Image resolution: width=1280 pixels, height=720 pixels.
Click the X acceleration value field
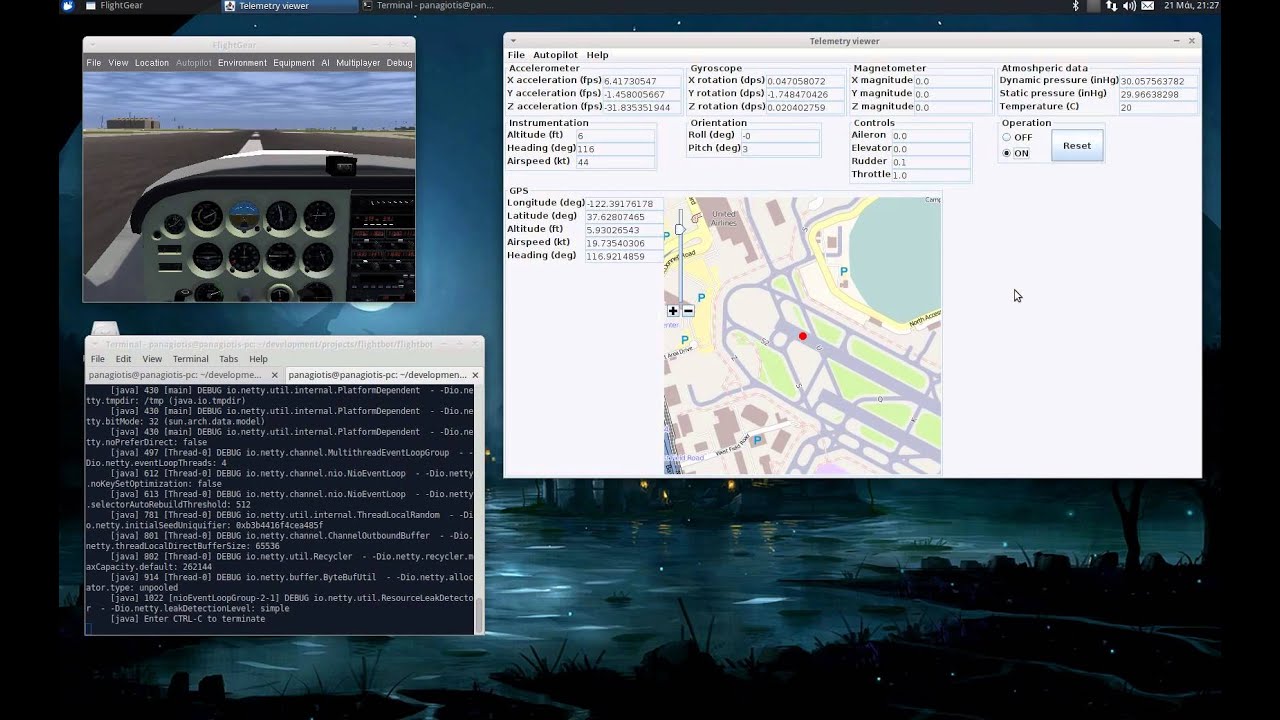pos(642,81)
